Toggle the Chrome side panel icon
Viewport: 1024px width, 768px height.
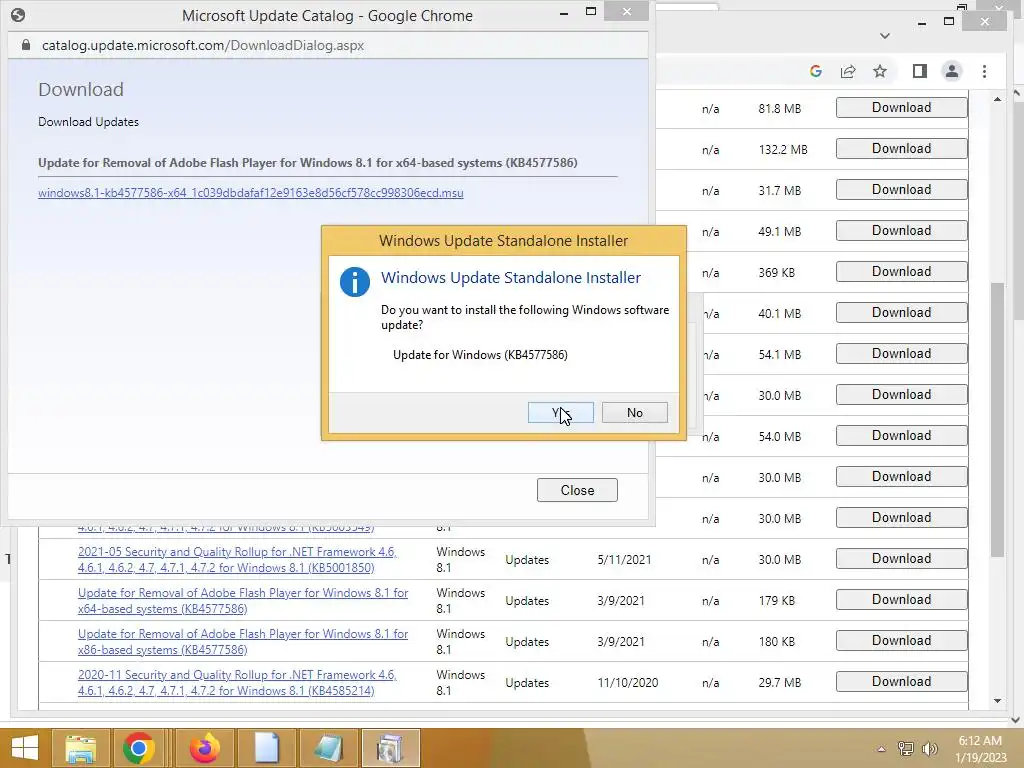tap(920, 71)
